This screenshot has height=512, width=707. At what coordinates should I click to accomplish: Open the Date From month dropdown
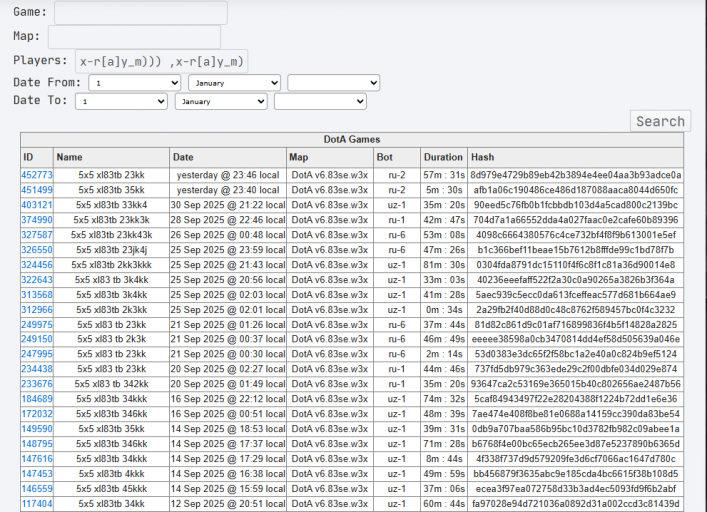234,83
